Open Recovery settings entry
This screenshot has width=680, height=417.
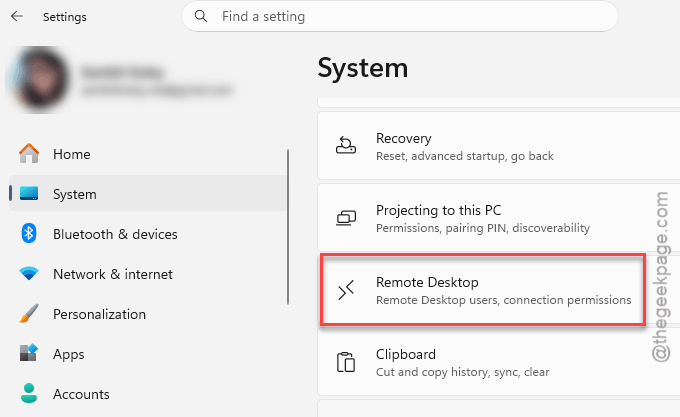499,146
